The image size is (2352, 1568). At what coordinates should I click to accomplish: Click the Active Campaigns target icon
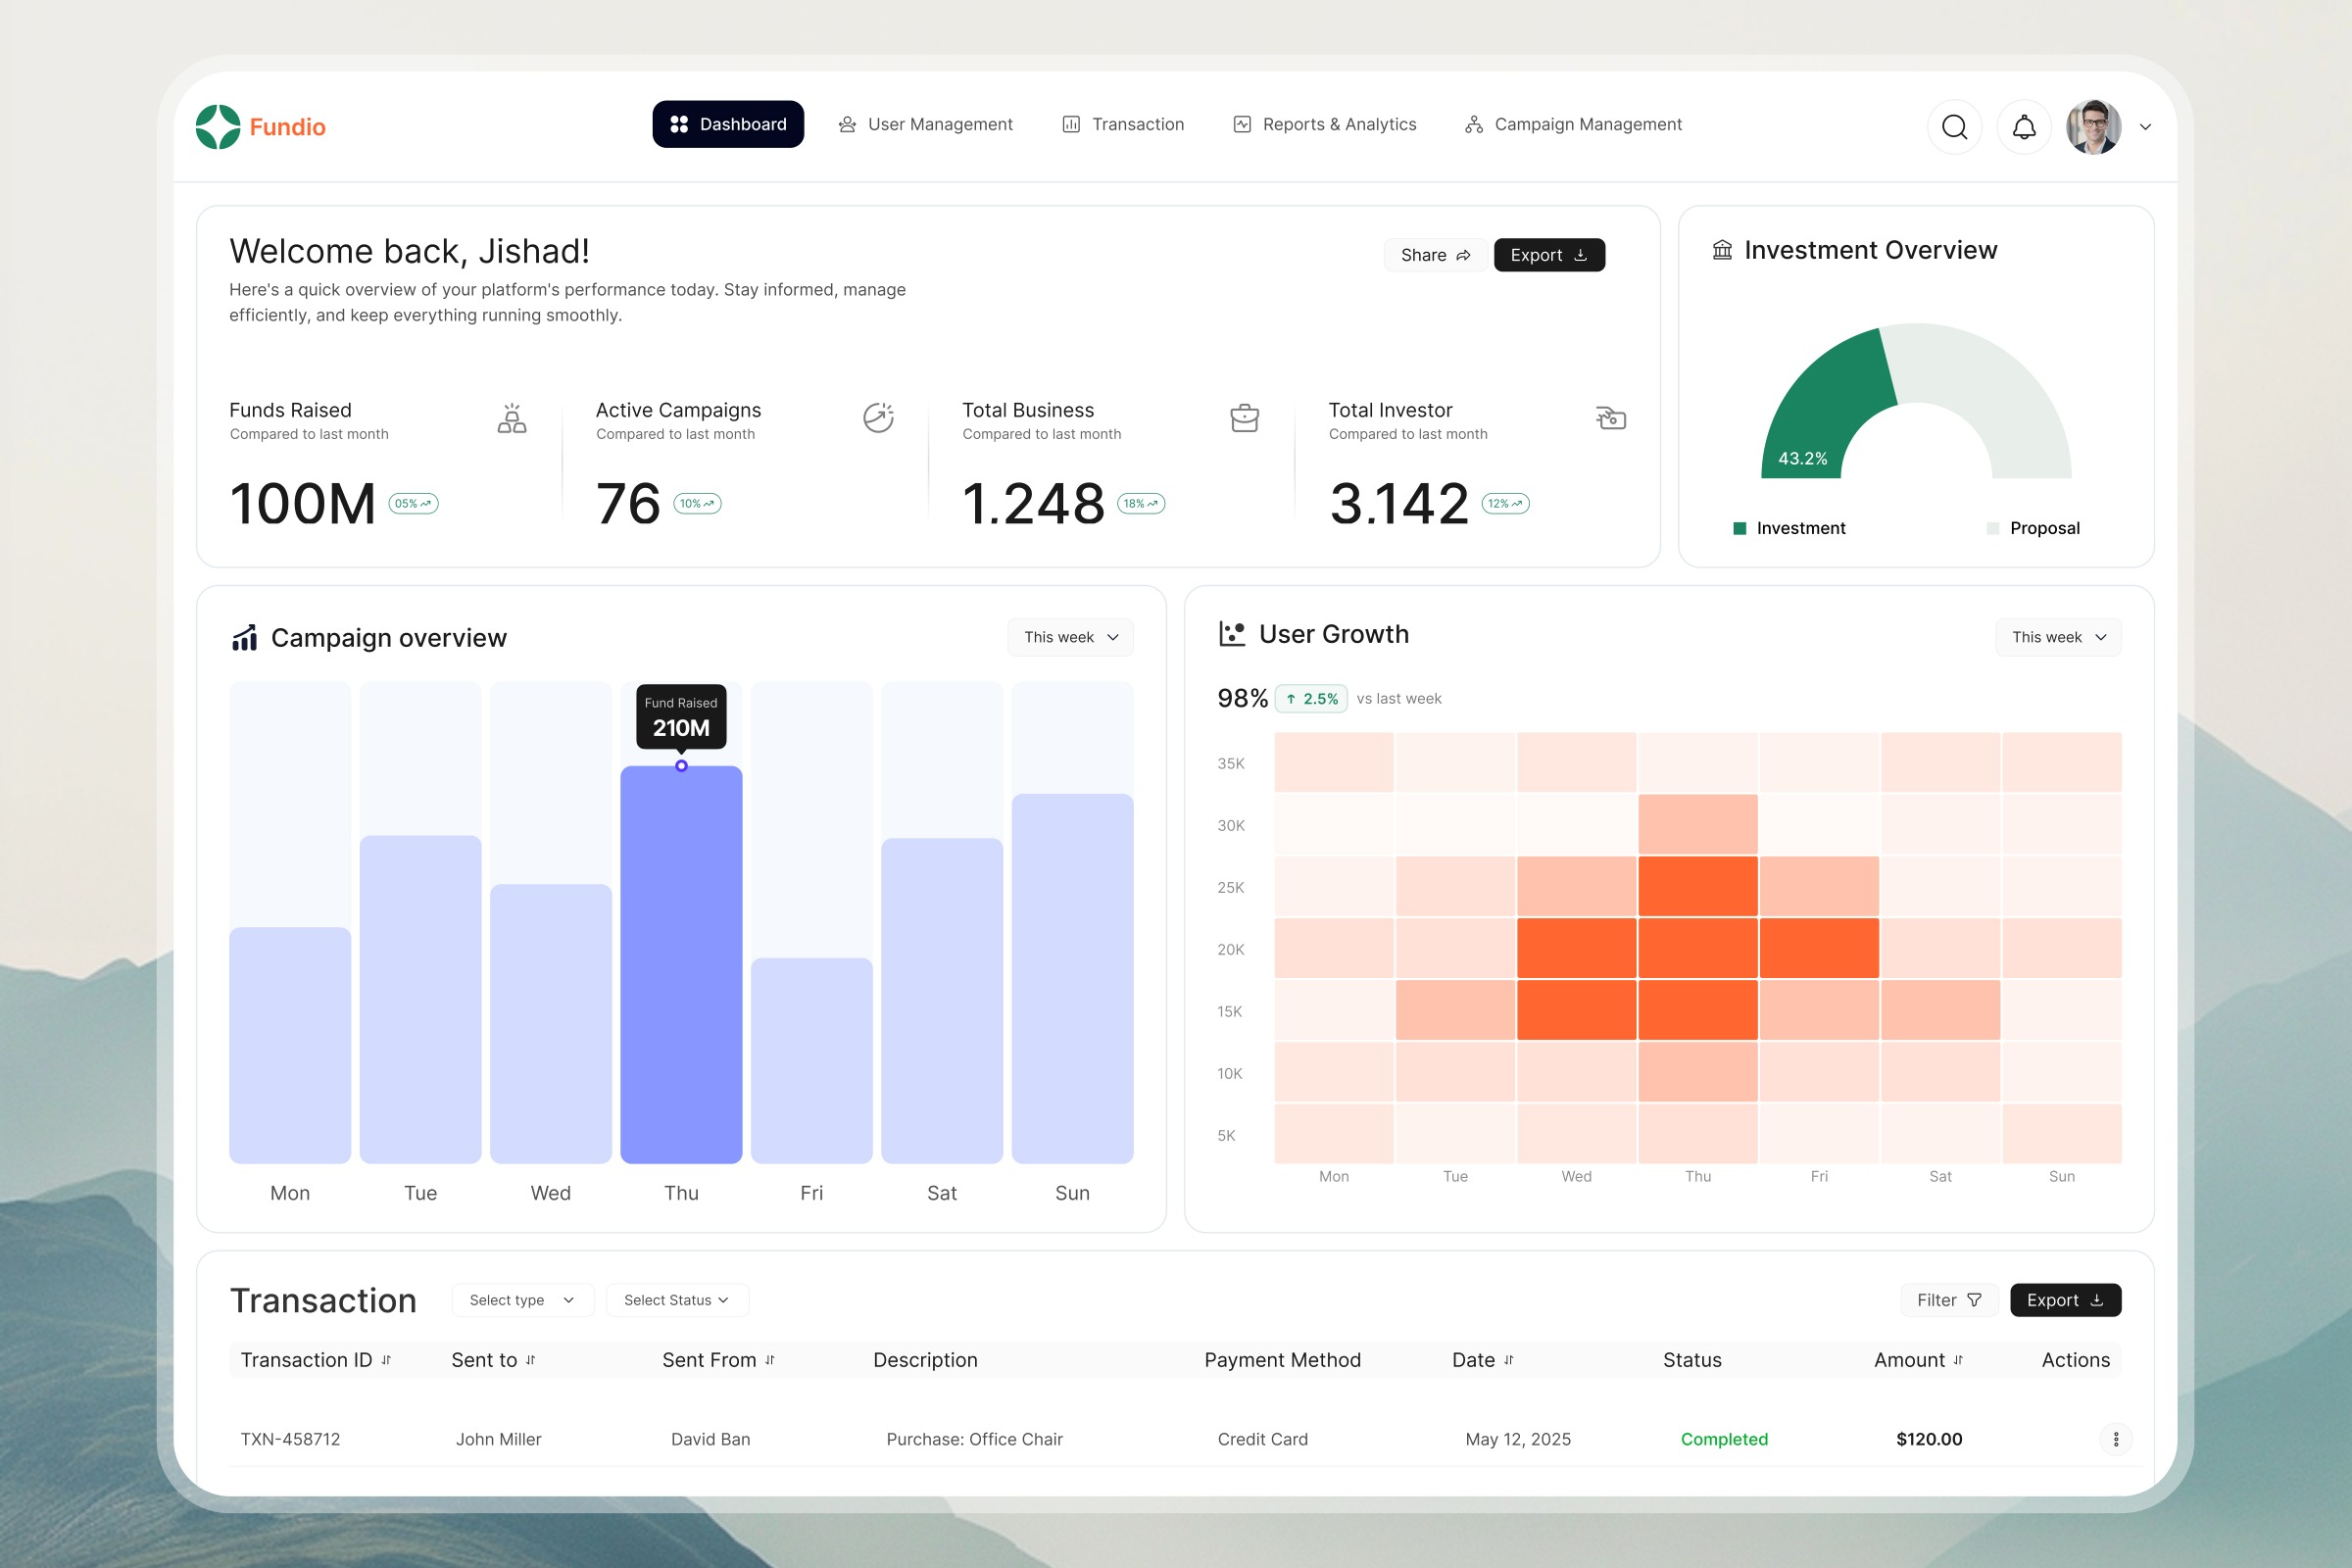click(878, 418)
